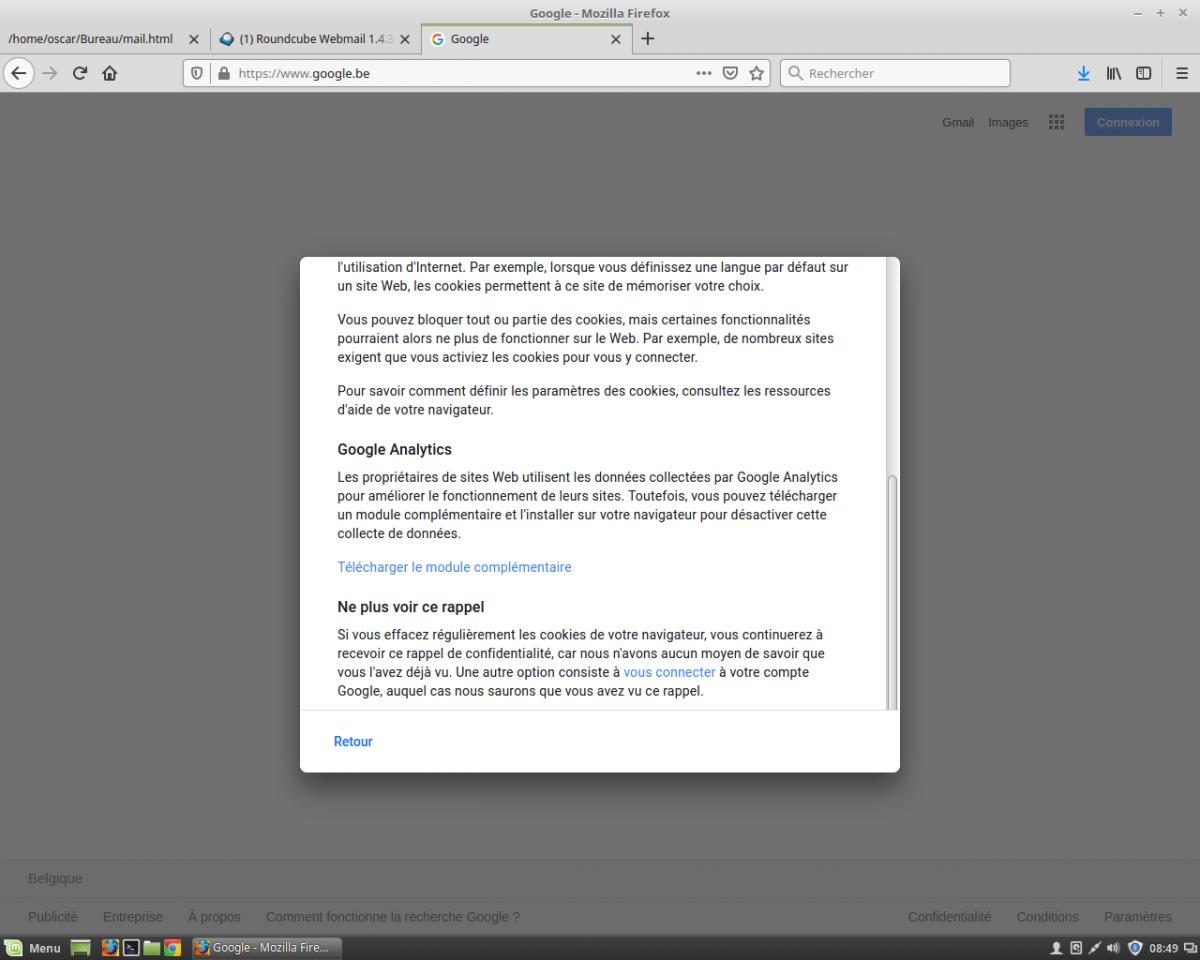
Task: Click the Belgique footer text
Action: pos(55,878)
